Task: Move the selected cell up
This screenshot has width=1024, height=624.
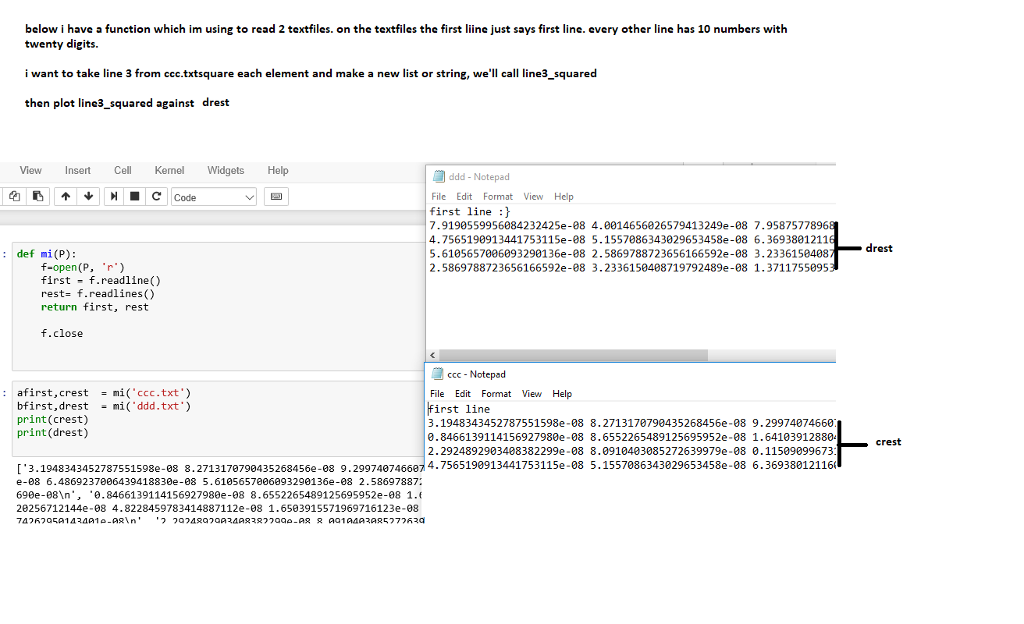Action: 66,196
